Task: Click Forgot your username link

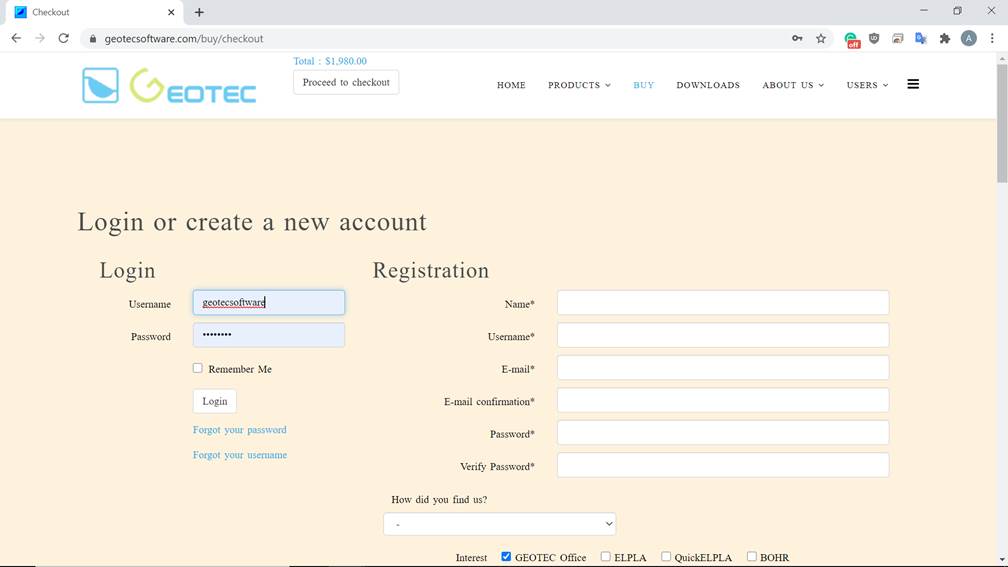Action: click(x=240, y=454)
